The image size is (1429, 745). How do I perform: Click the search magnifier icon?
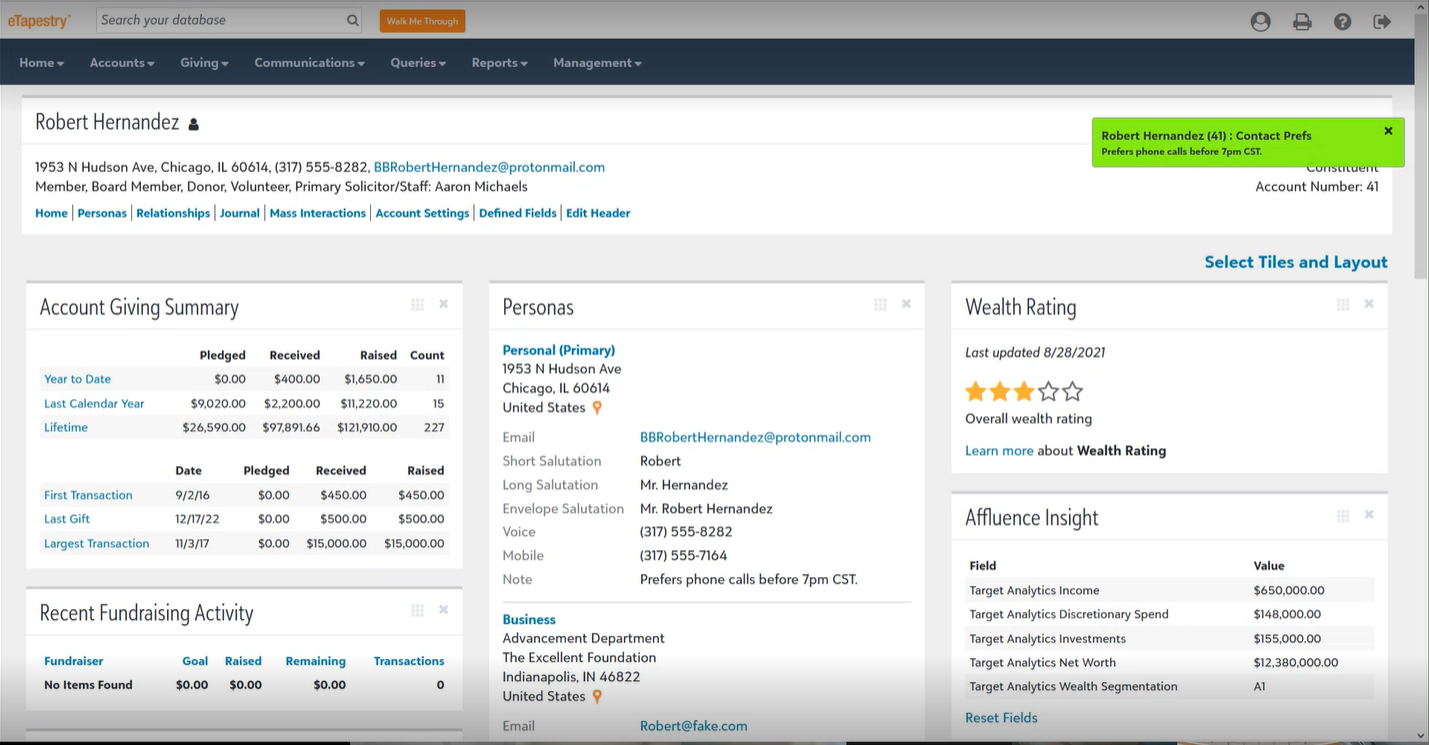(x=353, y=20)
